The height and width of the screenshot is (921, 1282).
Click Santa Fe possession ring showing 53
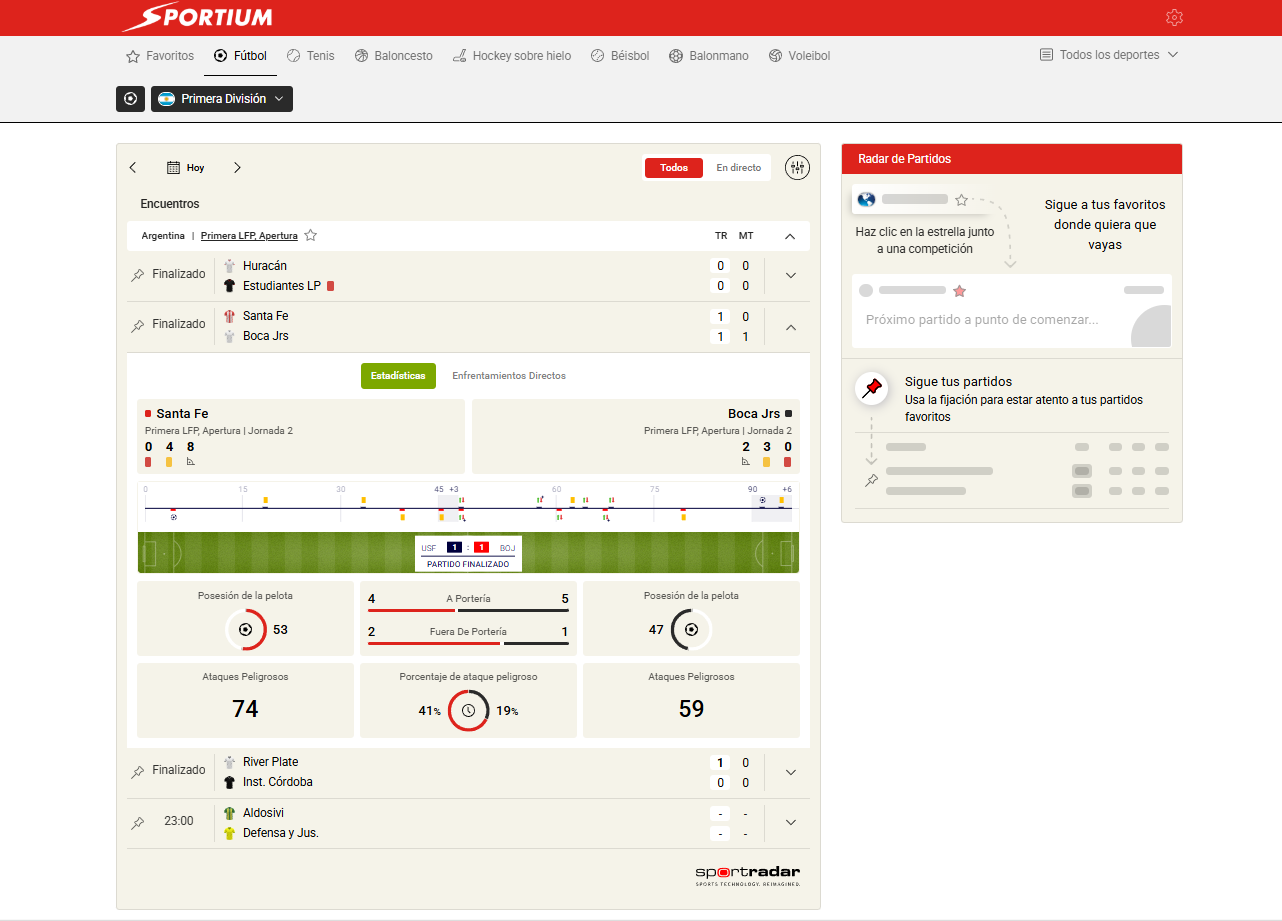246,630
